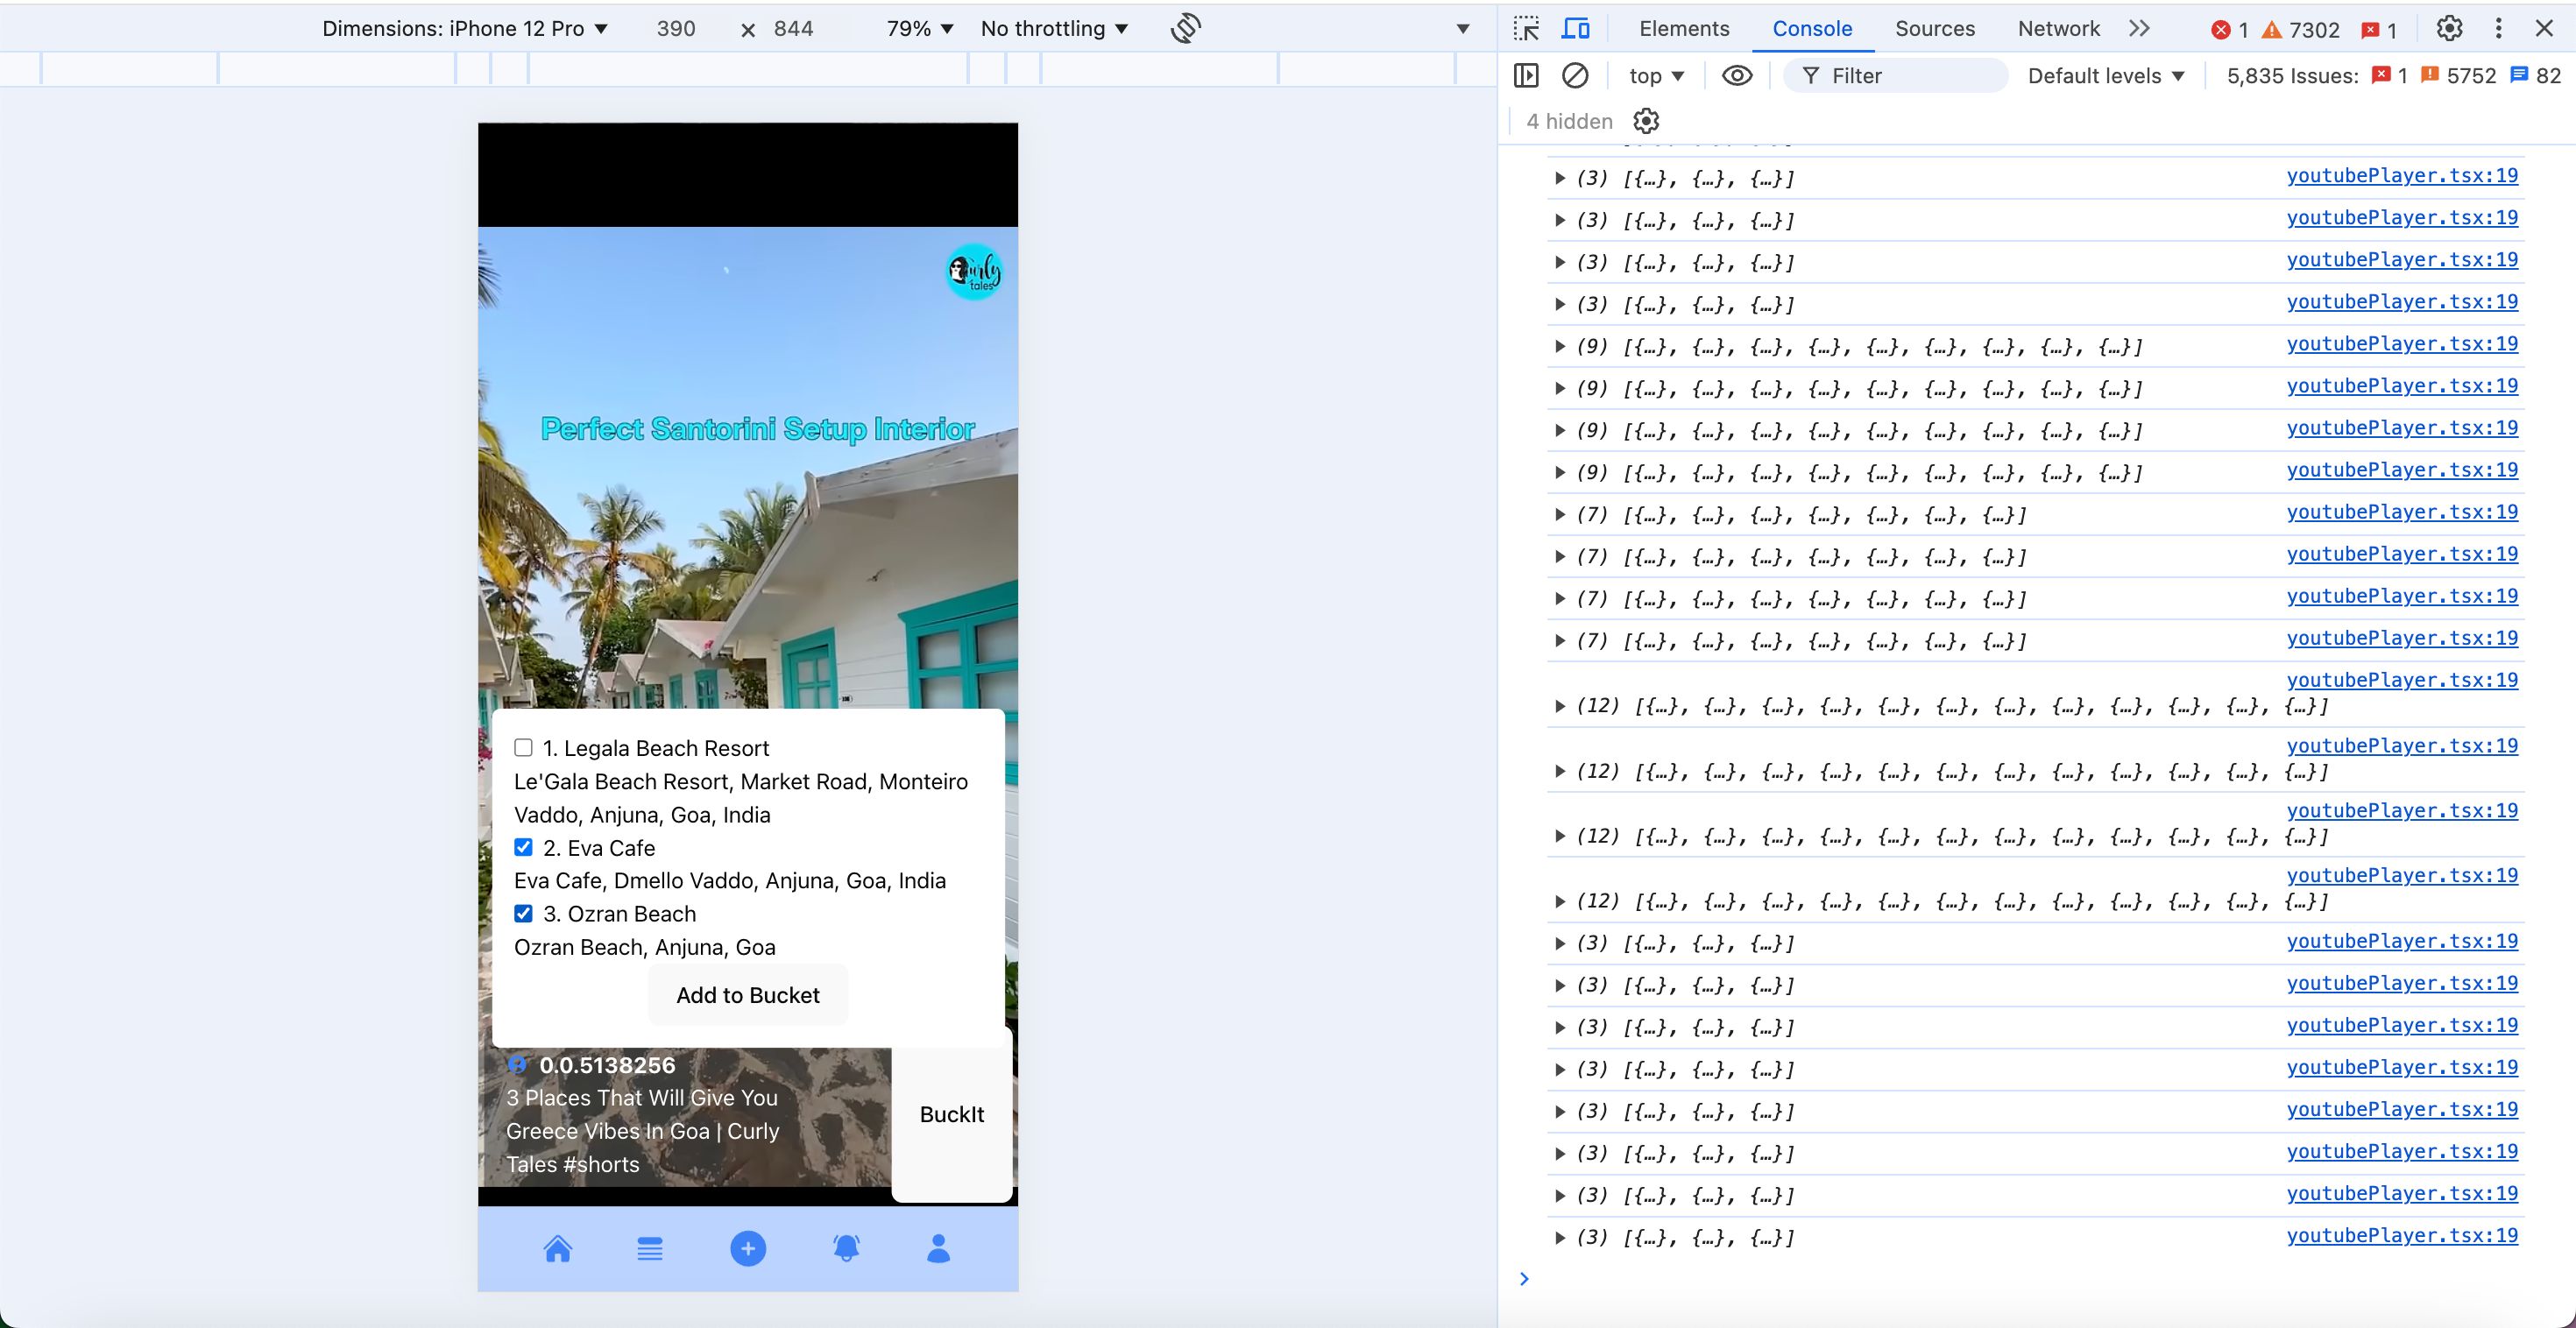This screenshot has height=1328, width=2576.
Task: Click the plus/add icon in bottom nav
Action: pos(747,1247)
